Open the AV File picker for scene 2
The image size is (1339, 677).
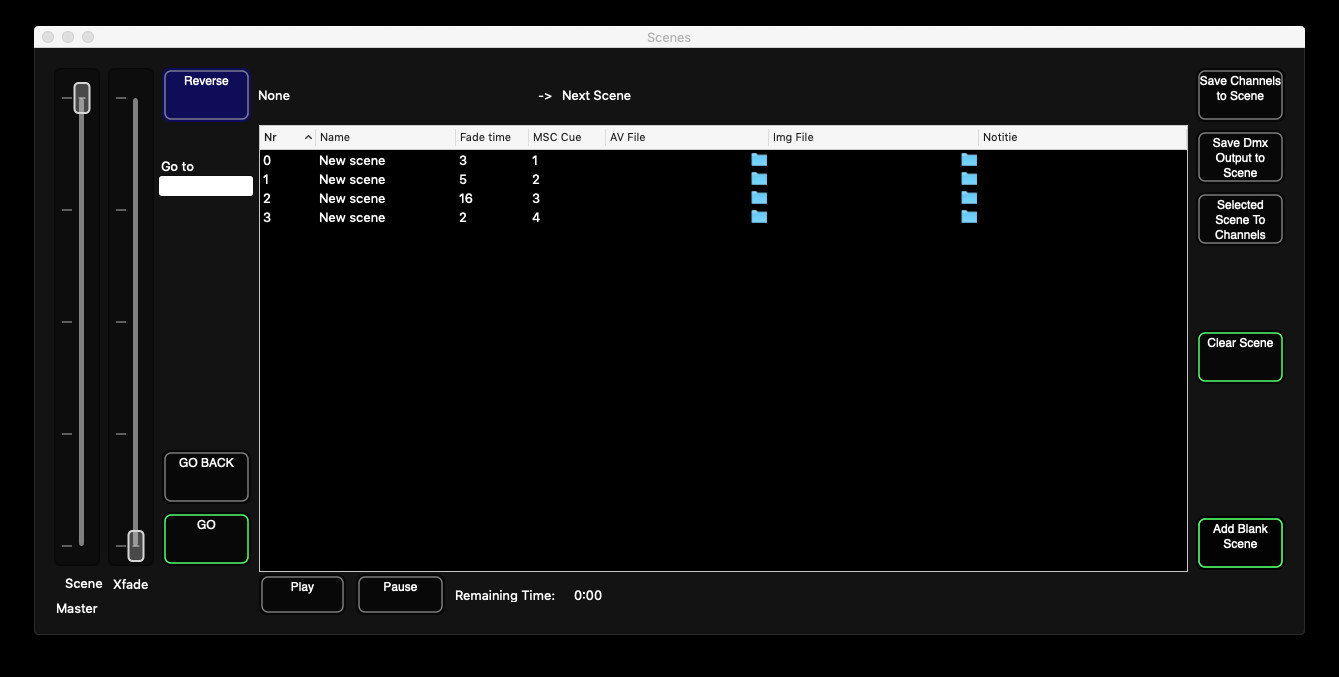pos(759,197)
